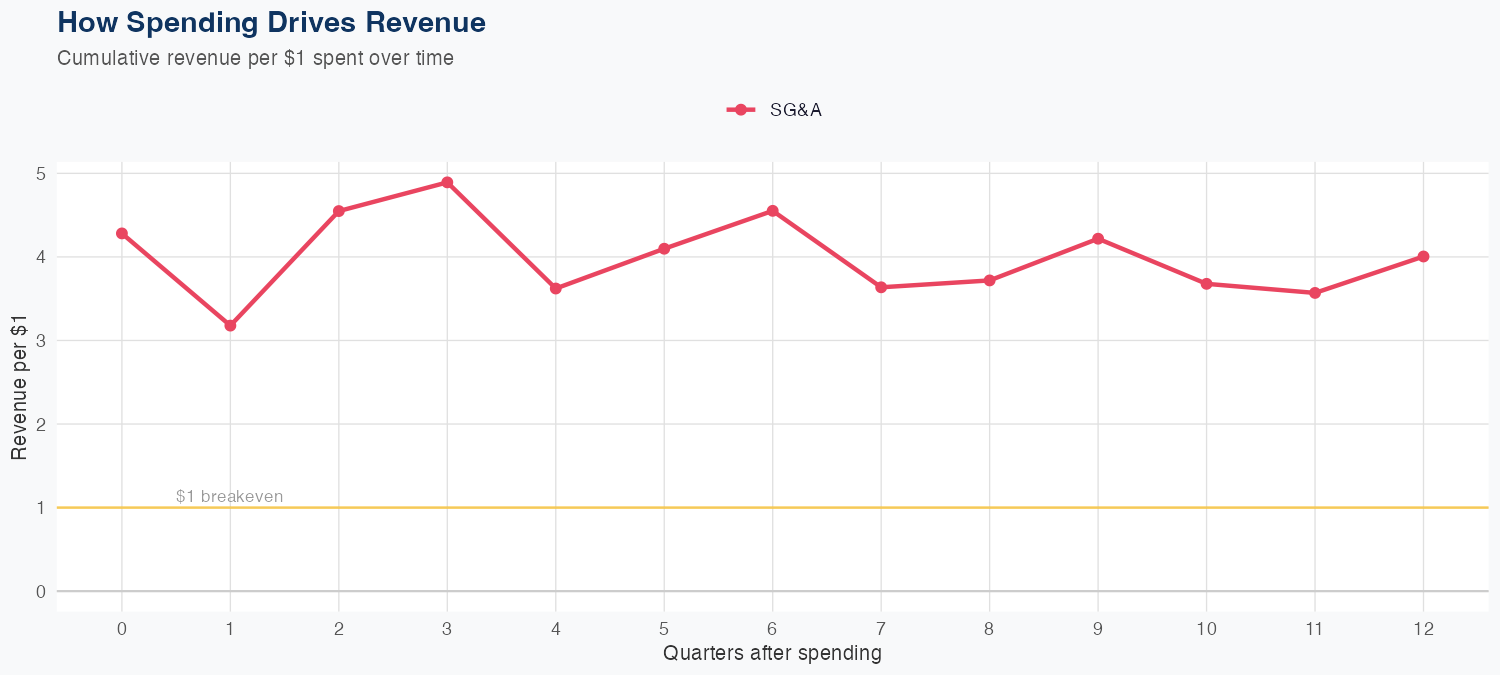Select the data point at quarter 6
1500x675 pixels.
coord(773,211)
